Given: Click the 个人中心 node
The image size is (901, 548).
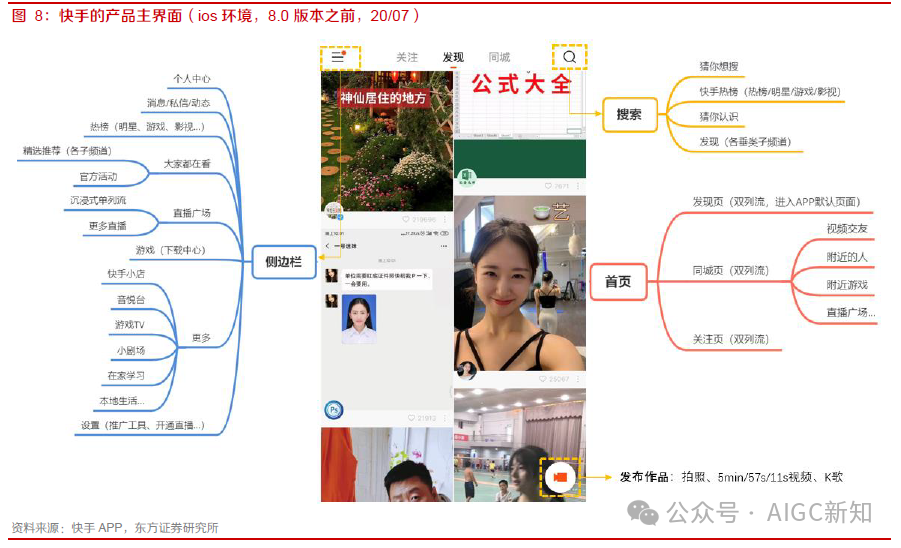Looking at the screenshot, I should (x=192, y=79).
